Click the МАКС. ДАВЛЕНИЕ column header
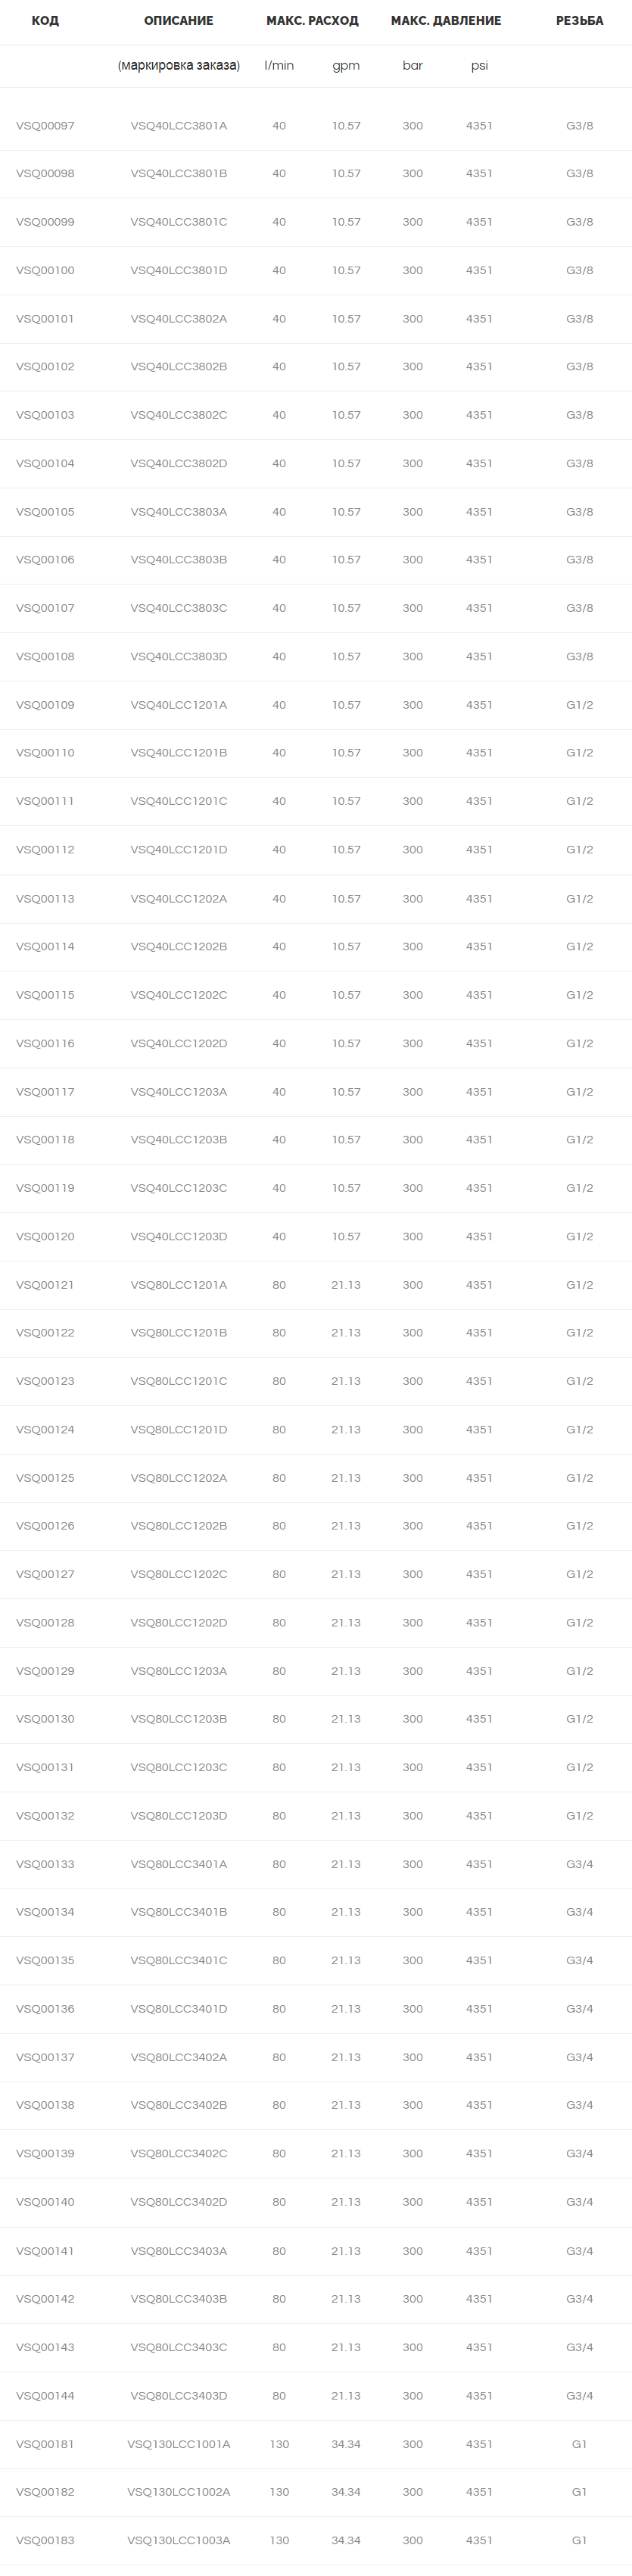 tap(446, 21)
